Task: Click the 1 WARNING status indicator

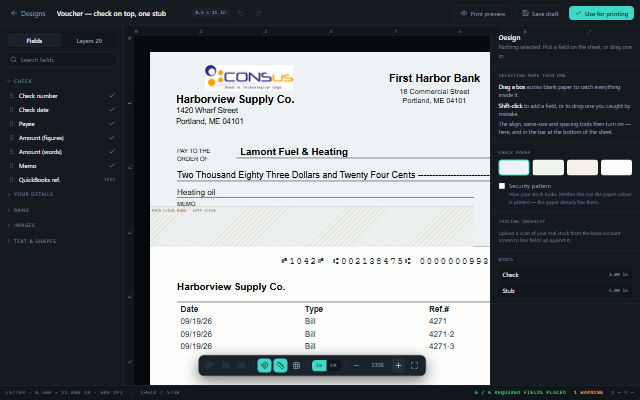Action: 588,393
